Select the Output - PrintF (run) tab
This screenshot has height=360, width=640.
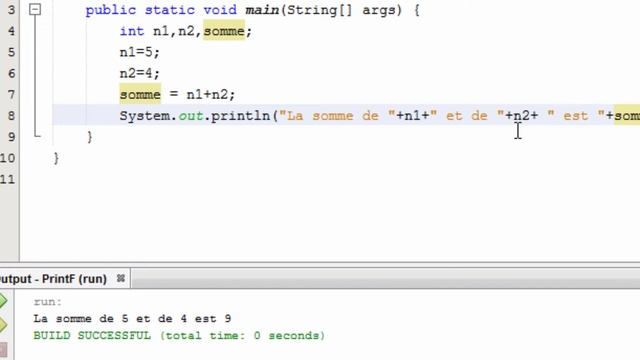click(x=53, y=279)
